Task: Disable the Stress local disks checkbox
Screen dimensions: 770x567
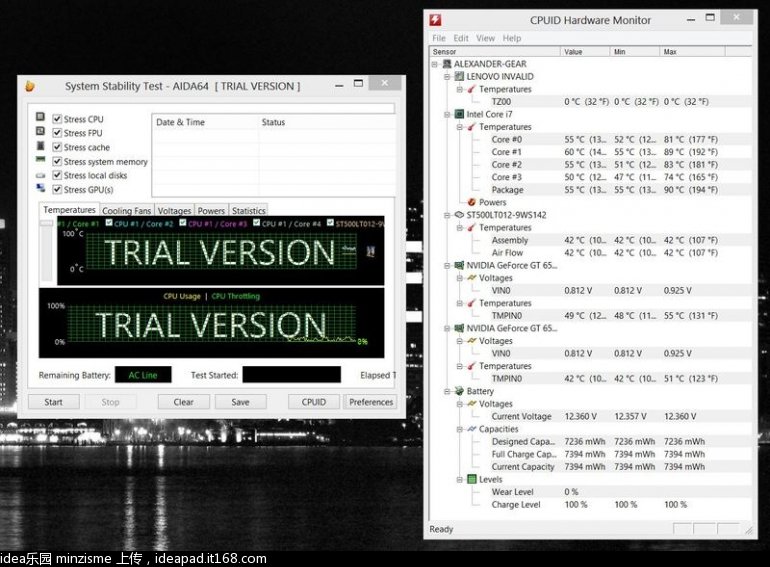Action: click(x=57, y=175)
